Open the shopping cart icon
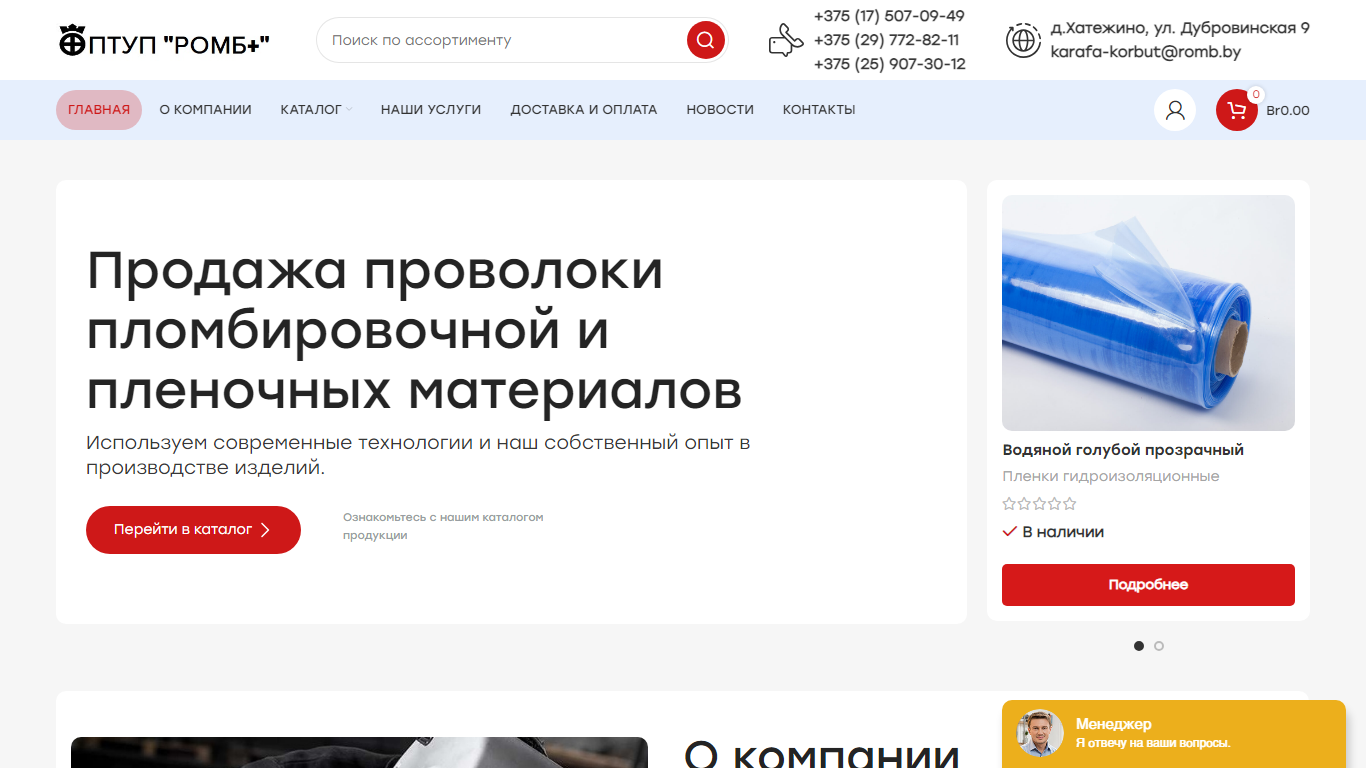Image resolution: width=1366 pixels, height=768 pixels. pyautogui.click(x=1237, y=110)
